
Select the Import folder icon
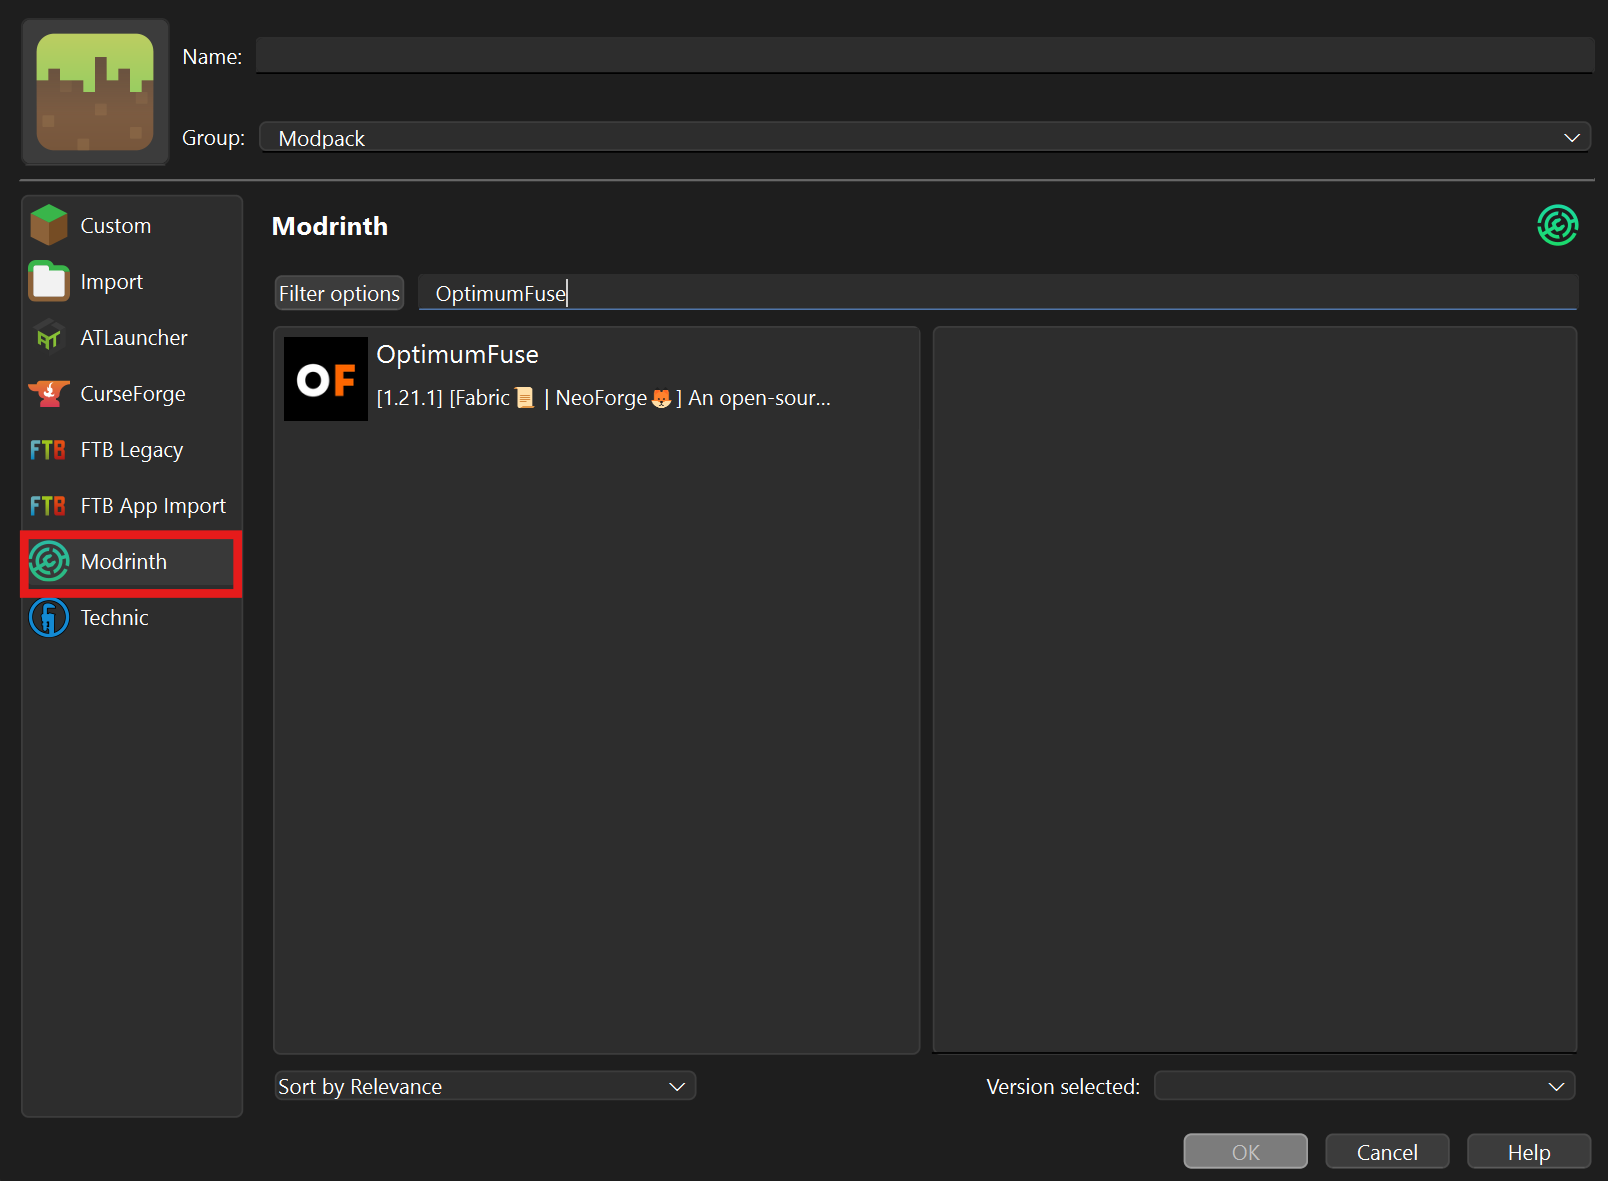[x=49, y=281]
